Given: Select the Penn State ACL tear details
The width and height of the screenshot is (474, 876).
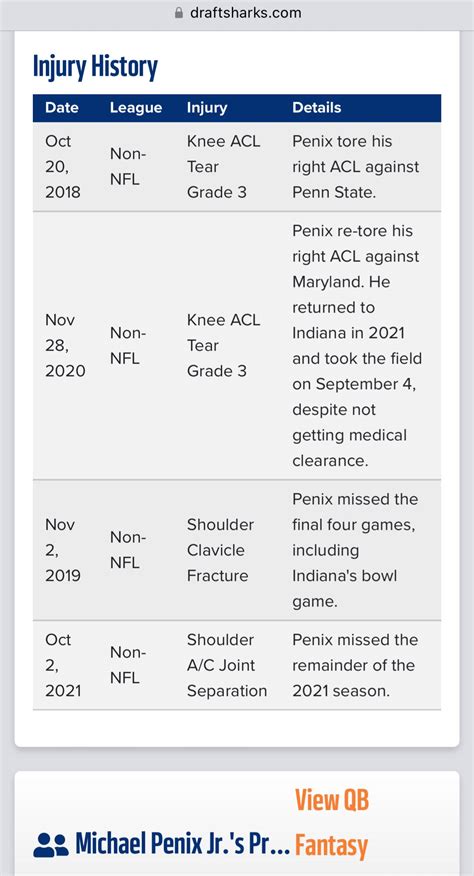Looking at the screenshot, I should coord(356,166).
